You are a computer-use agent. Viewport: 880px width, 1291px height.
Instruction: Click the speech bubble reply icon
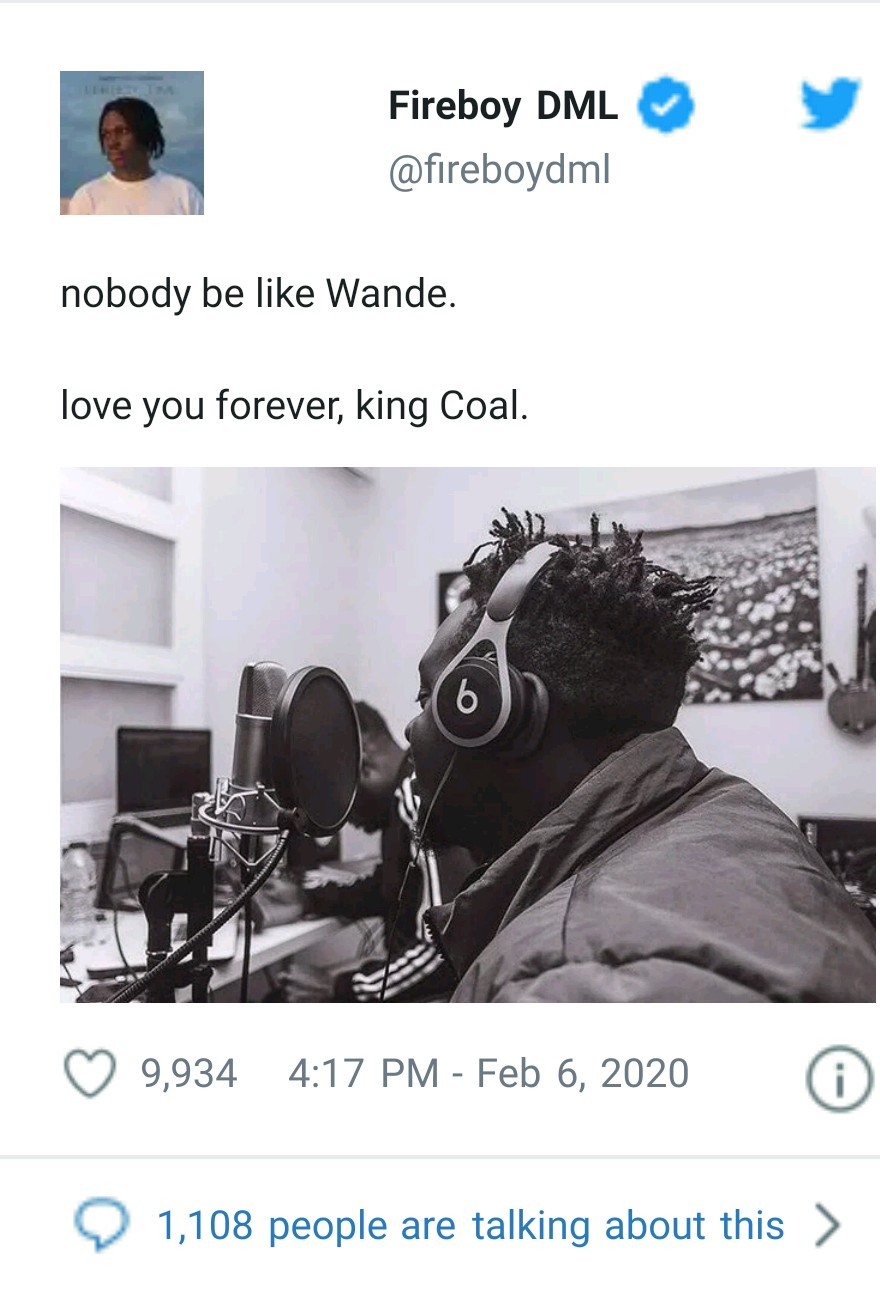point(102,1225)
